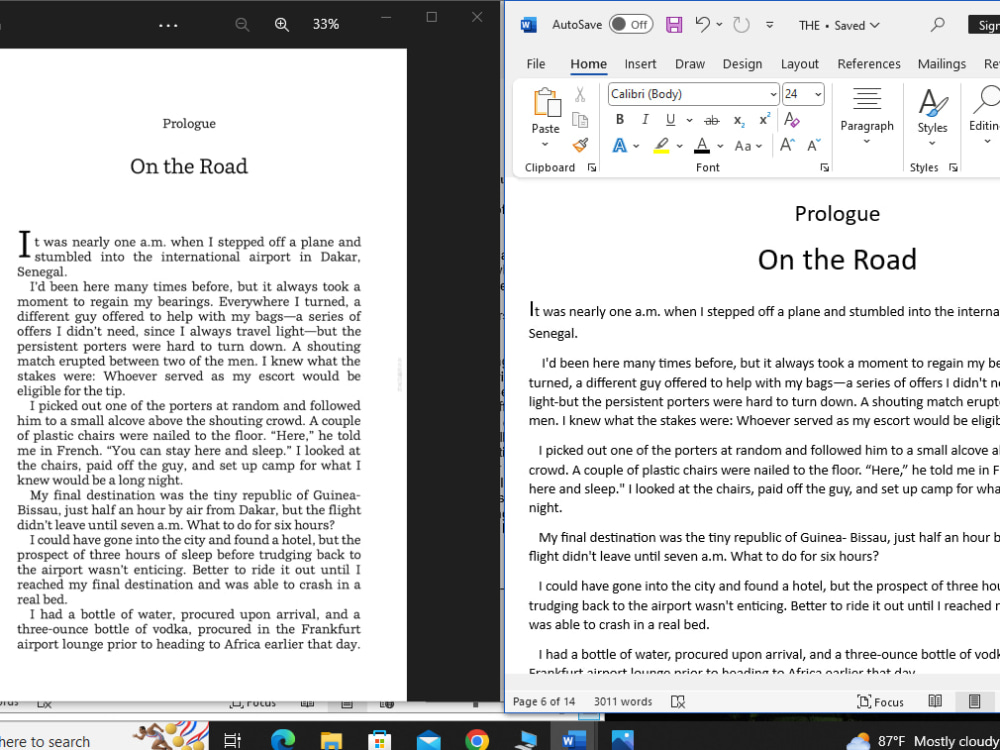
Task: Enable Focus mode in the right Word window
Action: 880,702
